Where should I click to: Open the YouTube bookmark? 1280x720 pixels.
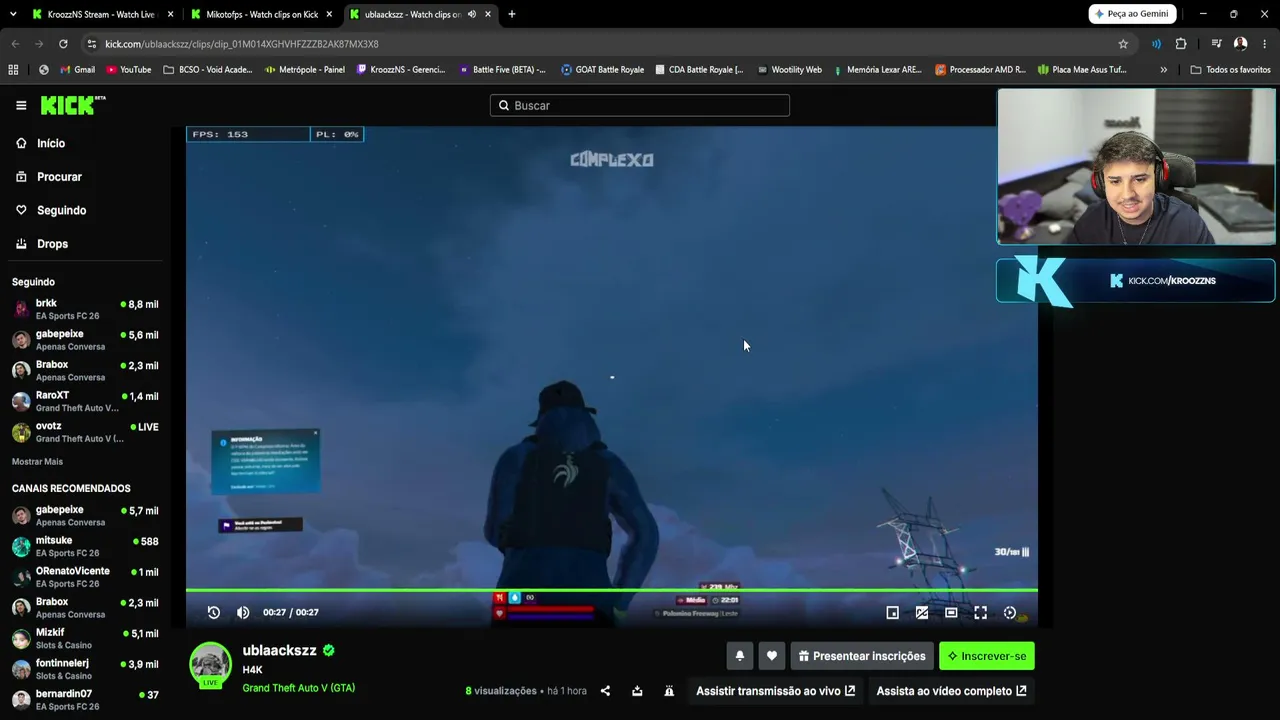[129, 70]
